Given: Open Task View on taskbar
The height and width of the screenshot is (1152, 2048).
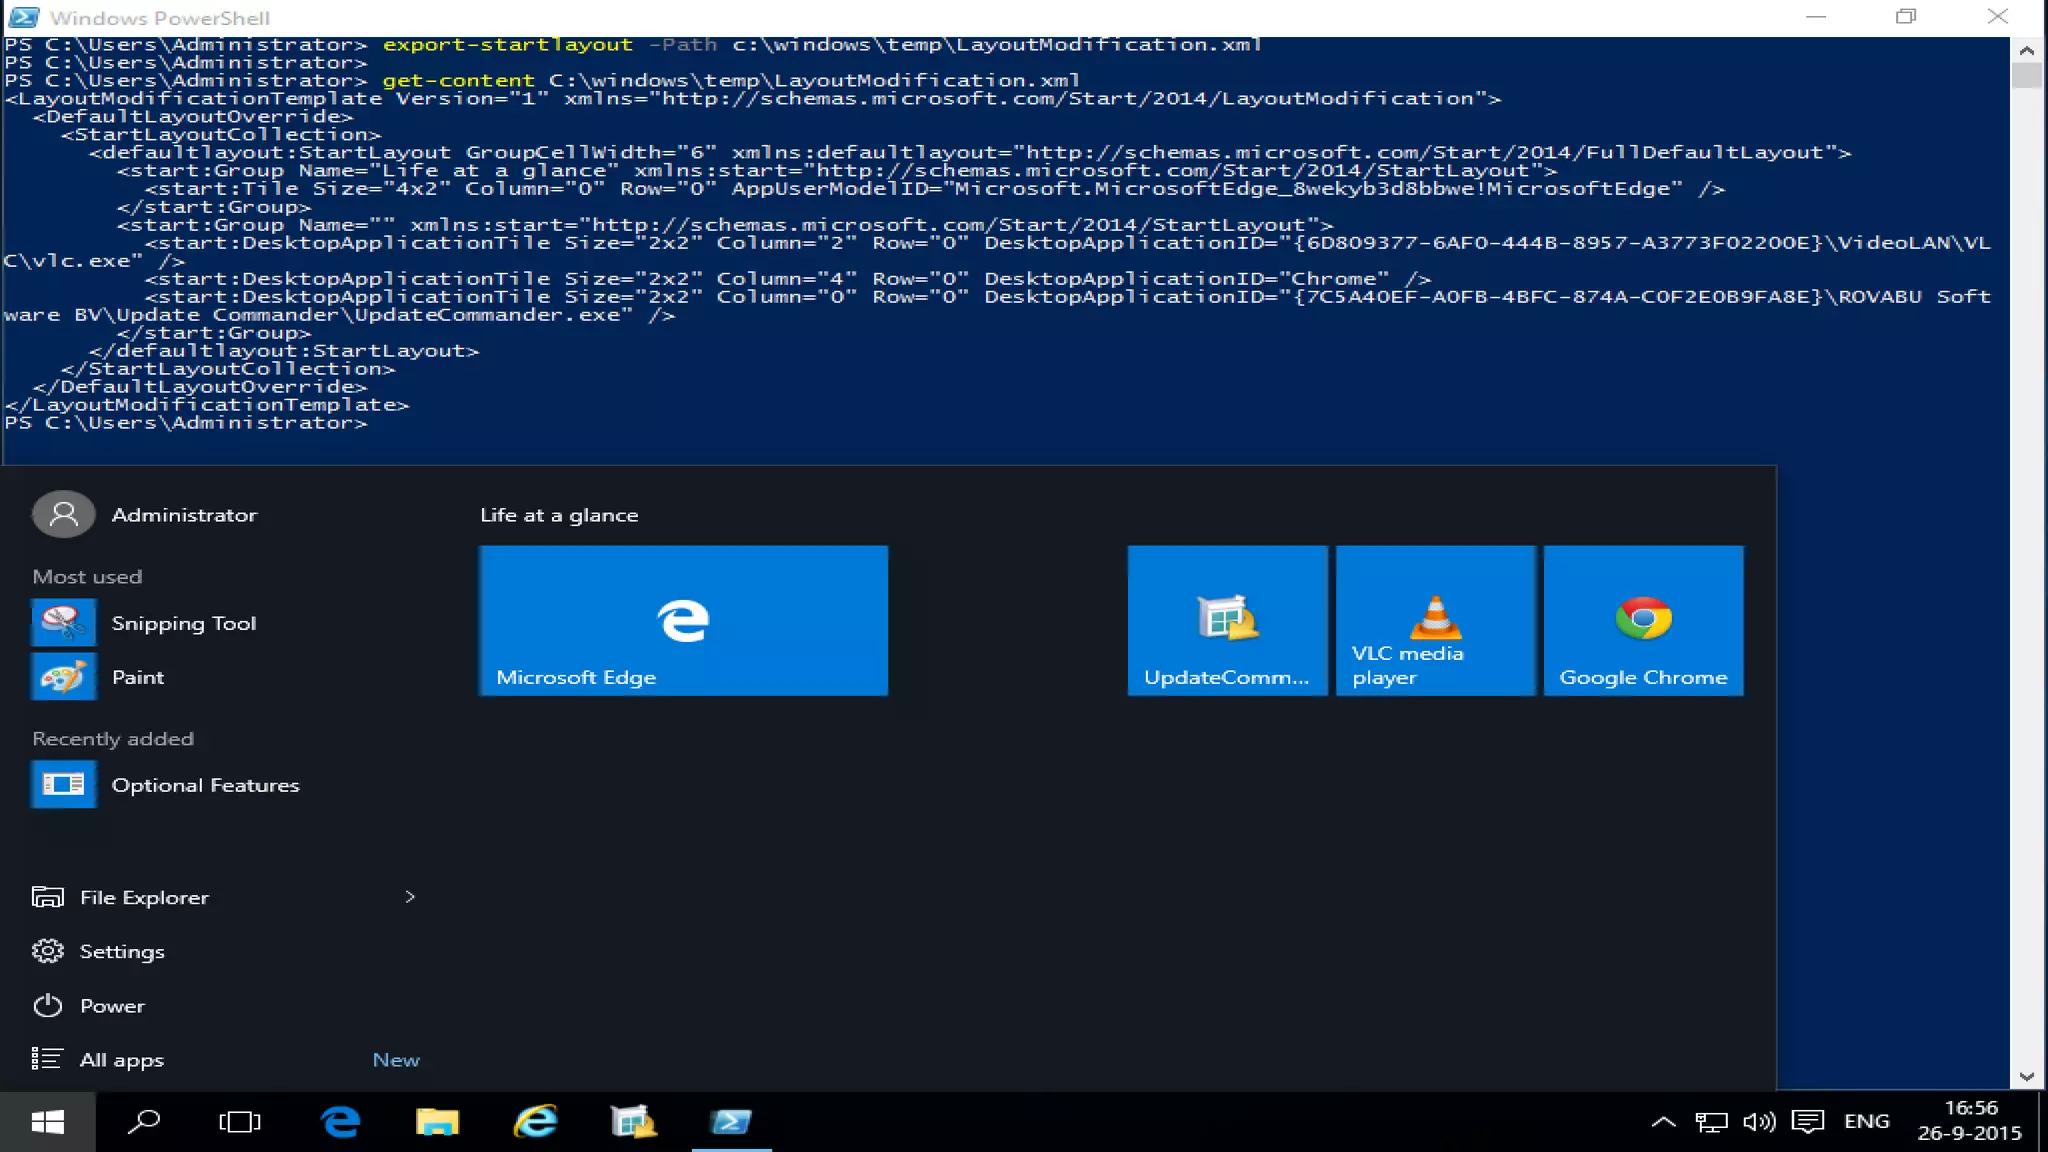Looking at the screenshot, I should point(240,1122).
